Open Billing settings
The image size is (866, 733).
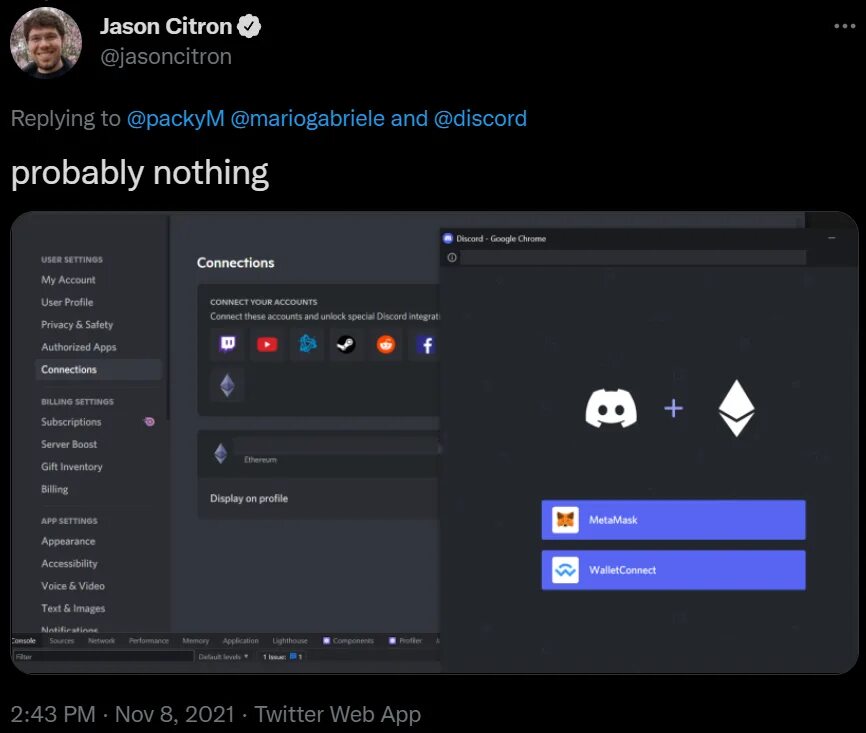[x=54, y=489]
